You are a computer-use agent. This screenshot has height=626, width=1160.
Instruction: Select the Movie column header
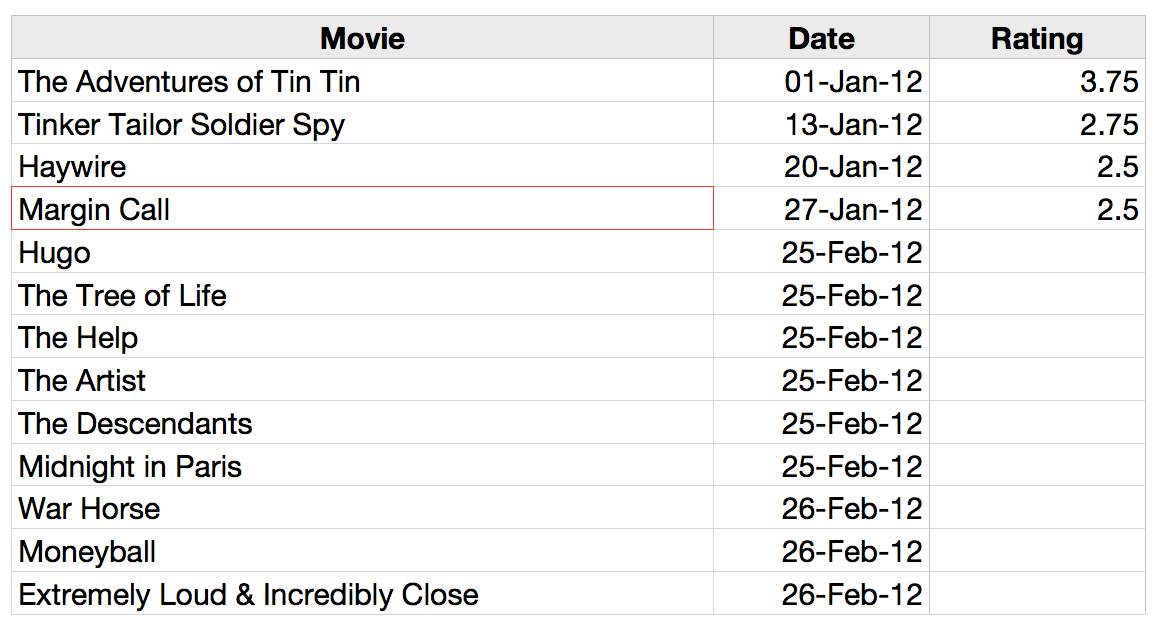362,38
